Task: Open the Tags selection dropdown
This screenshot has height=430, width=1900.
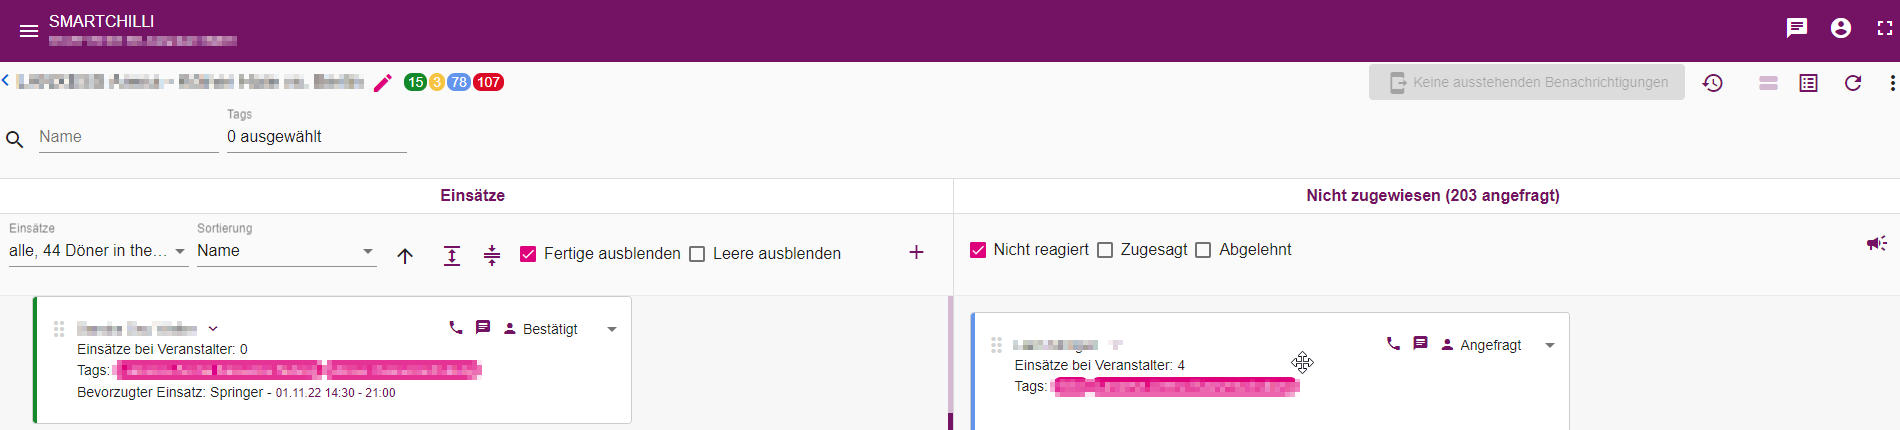Action: 317,137
